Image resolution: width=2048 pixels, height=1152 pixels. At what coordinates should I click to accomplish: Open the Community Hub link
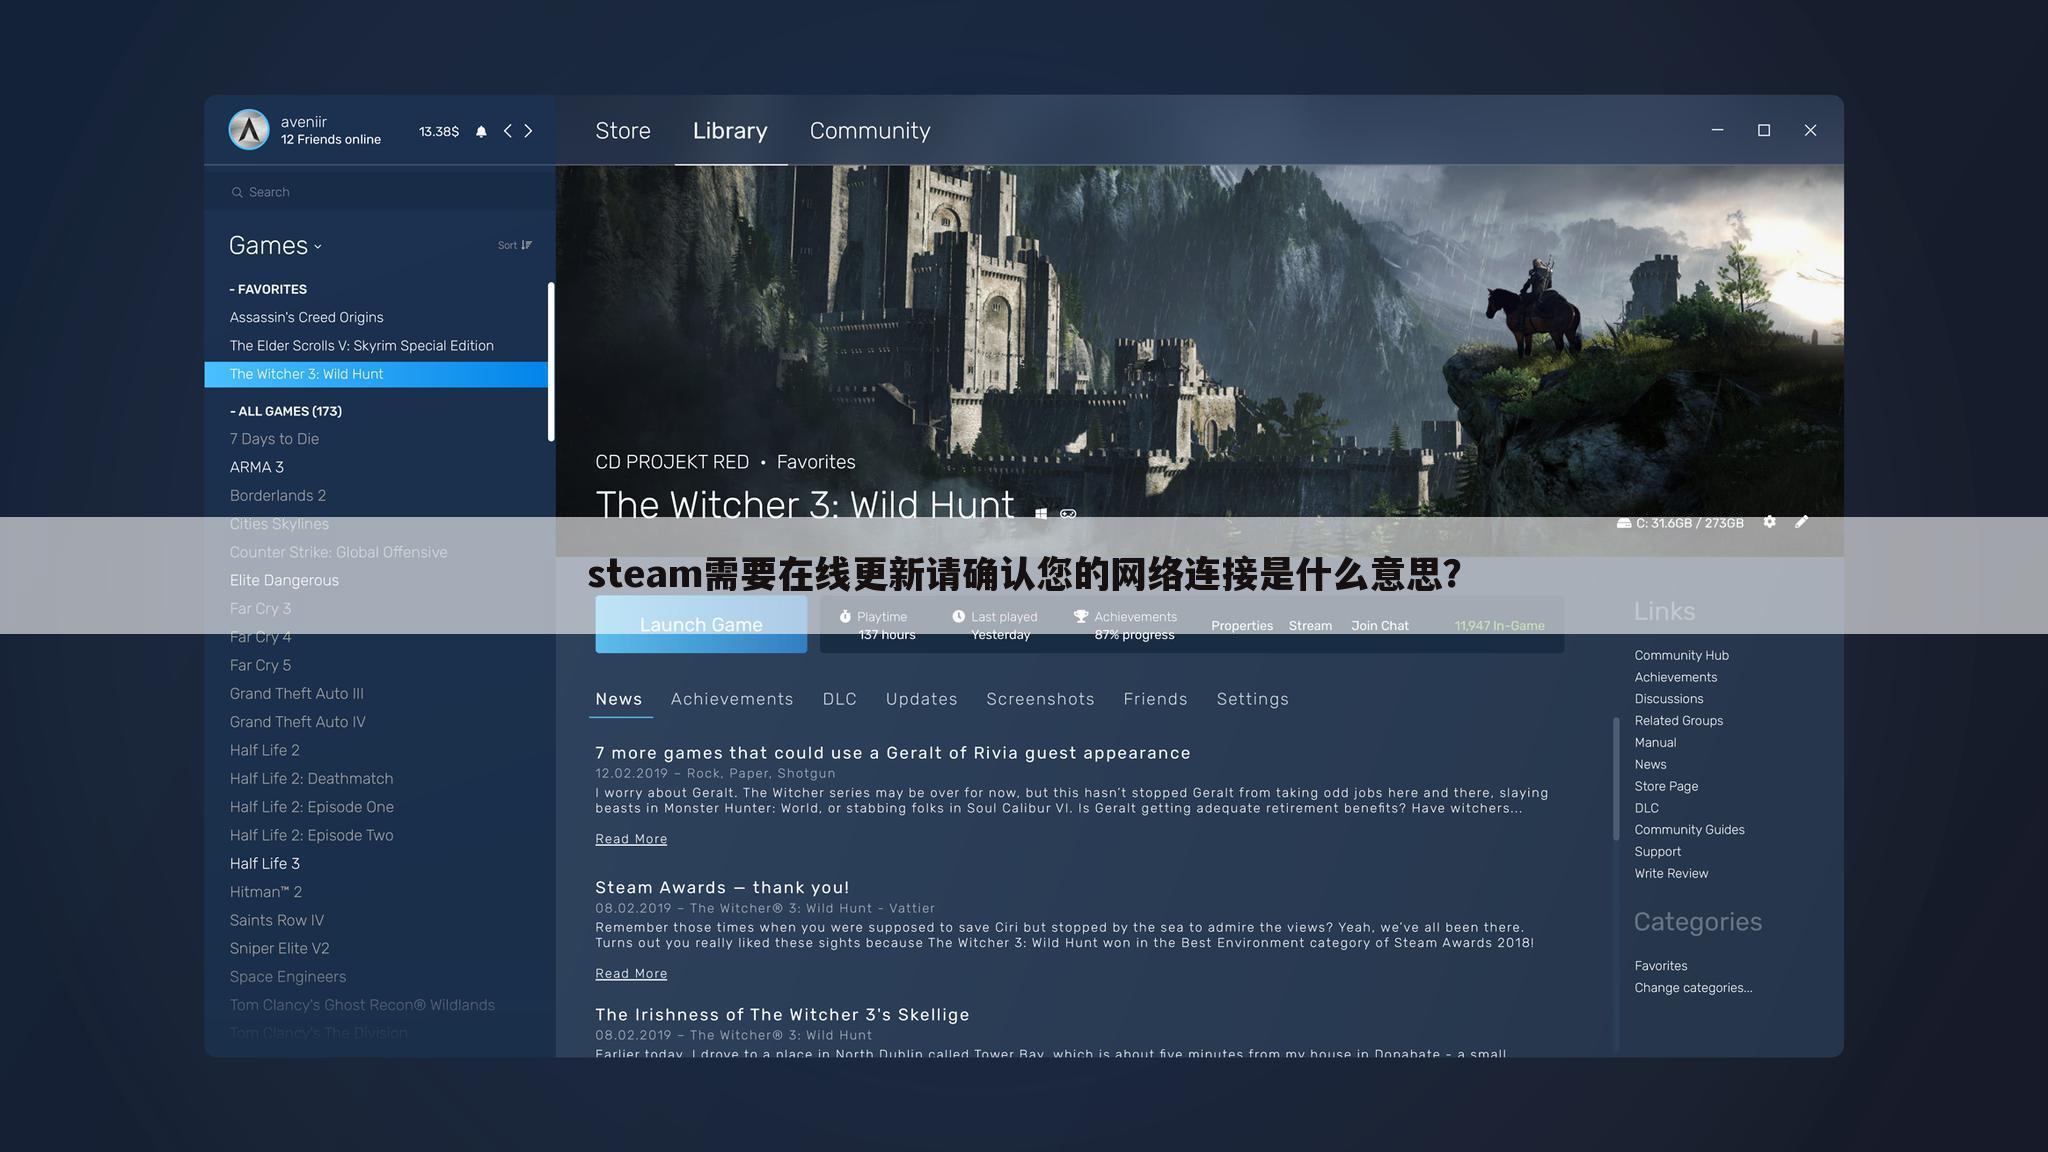point(1681,655)
